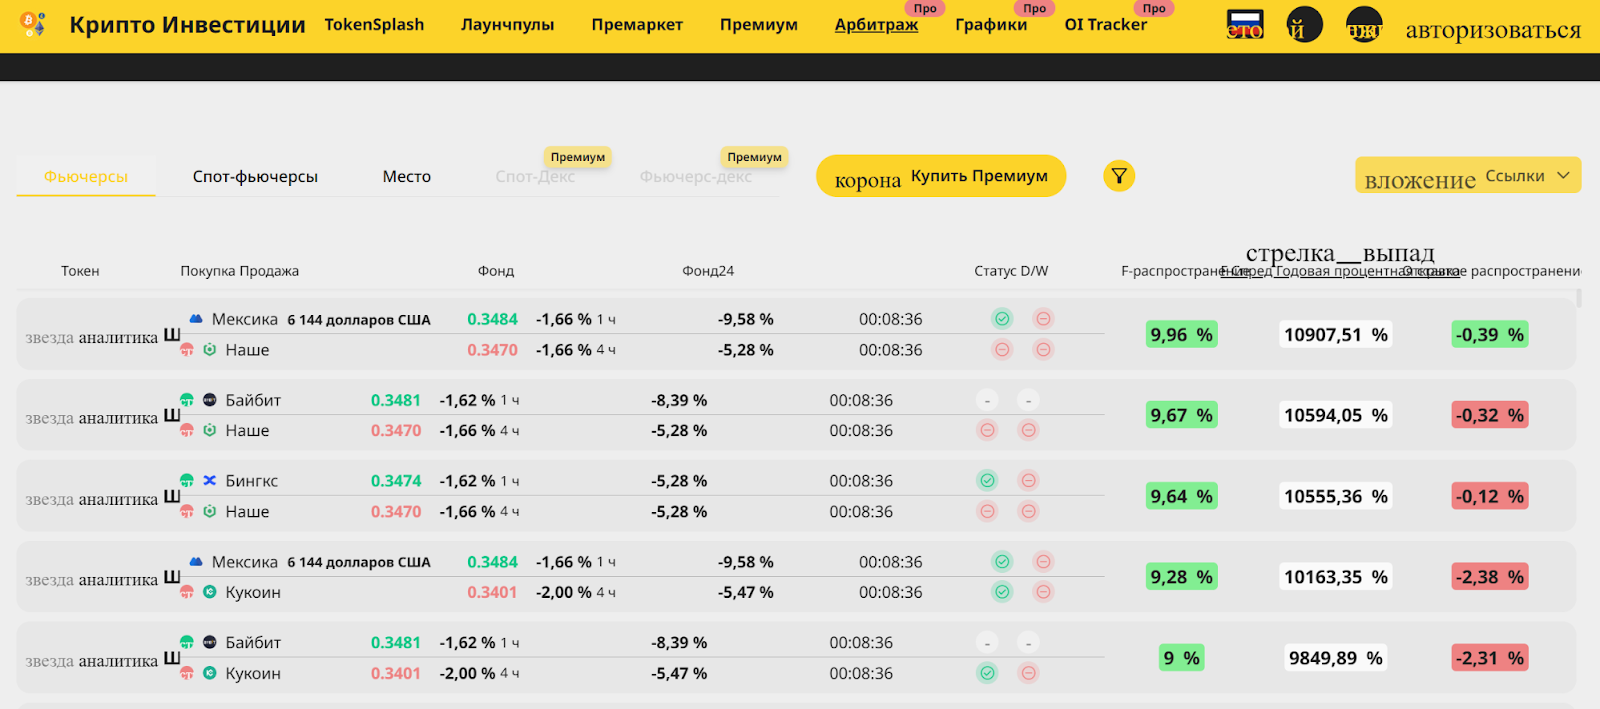Switch to Спот-фьючерсы tab
The width and height of the screenshot is (1600, 709).
click(x=255, y=177)
